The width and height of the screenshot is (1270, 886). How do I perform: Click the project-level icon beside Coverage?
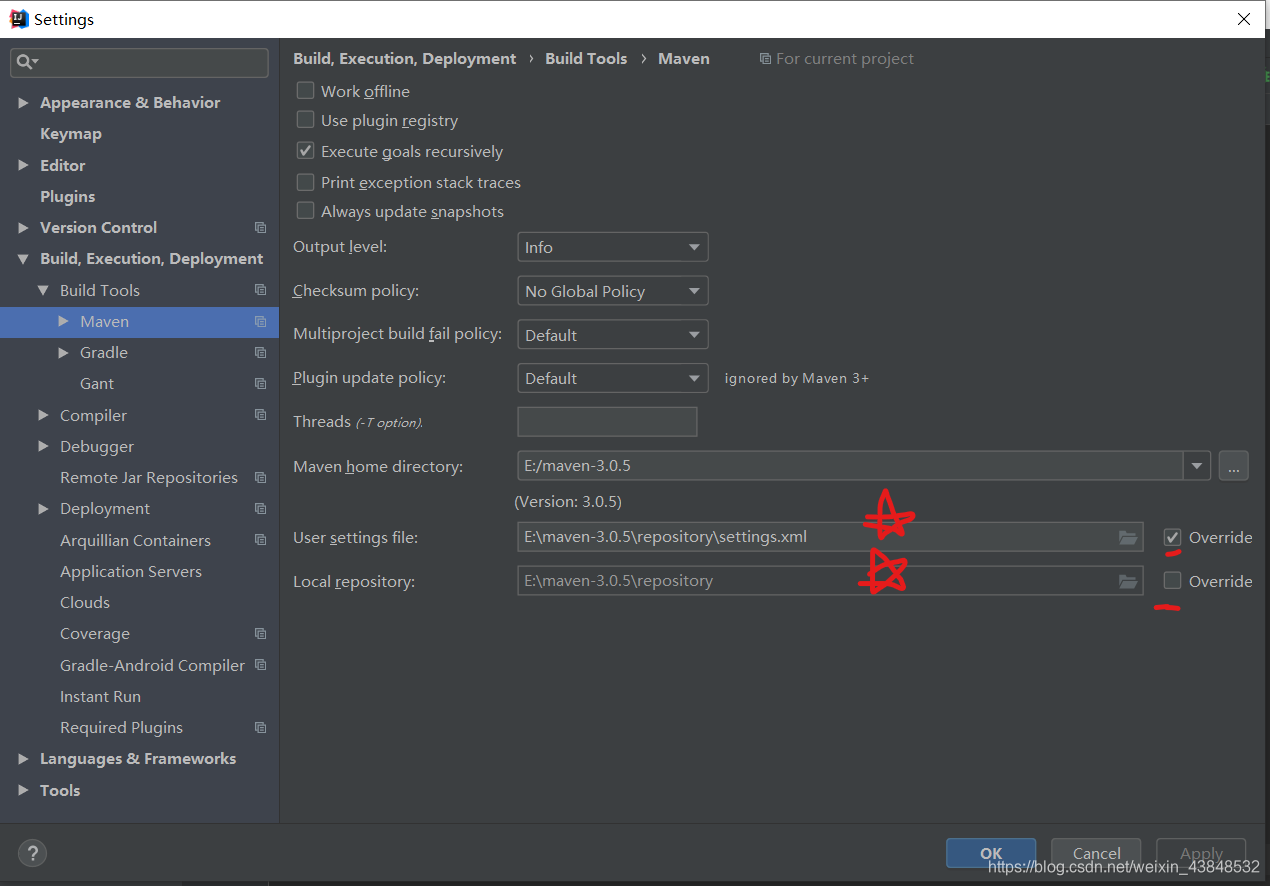pos(260,634)
